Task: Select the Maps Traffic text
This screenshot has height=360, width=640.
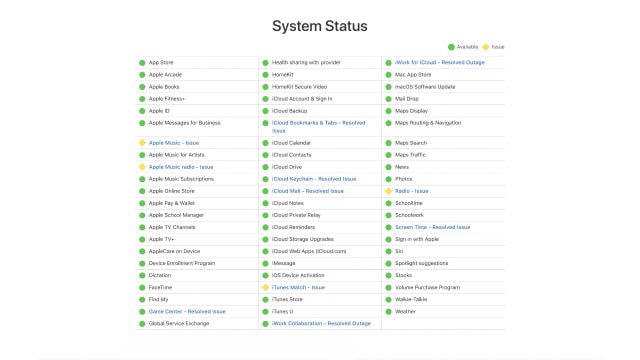Action: (410, 155)
